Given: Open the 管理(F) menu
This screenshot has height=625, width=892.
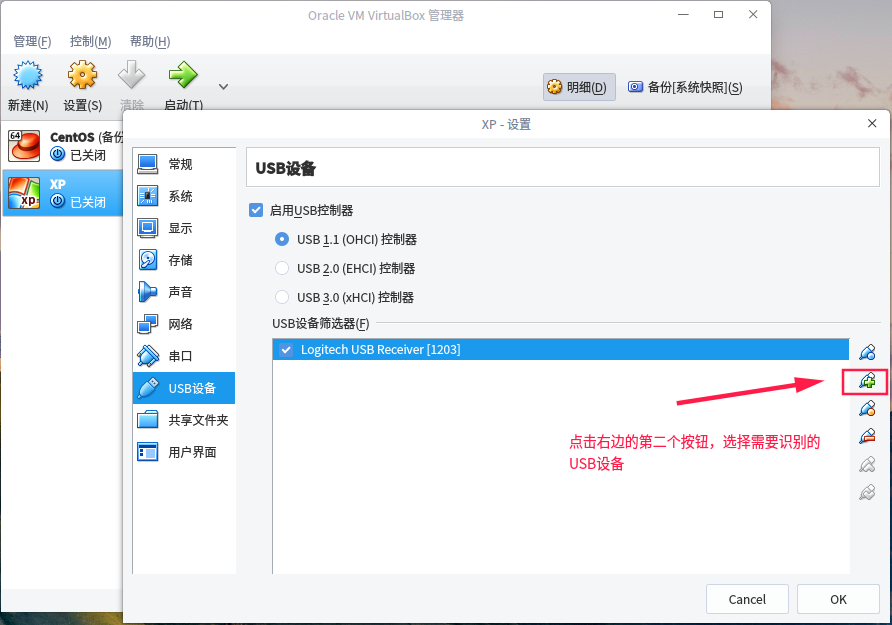Looking at the screenshot, I should tap(32, 42).
